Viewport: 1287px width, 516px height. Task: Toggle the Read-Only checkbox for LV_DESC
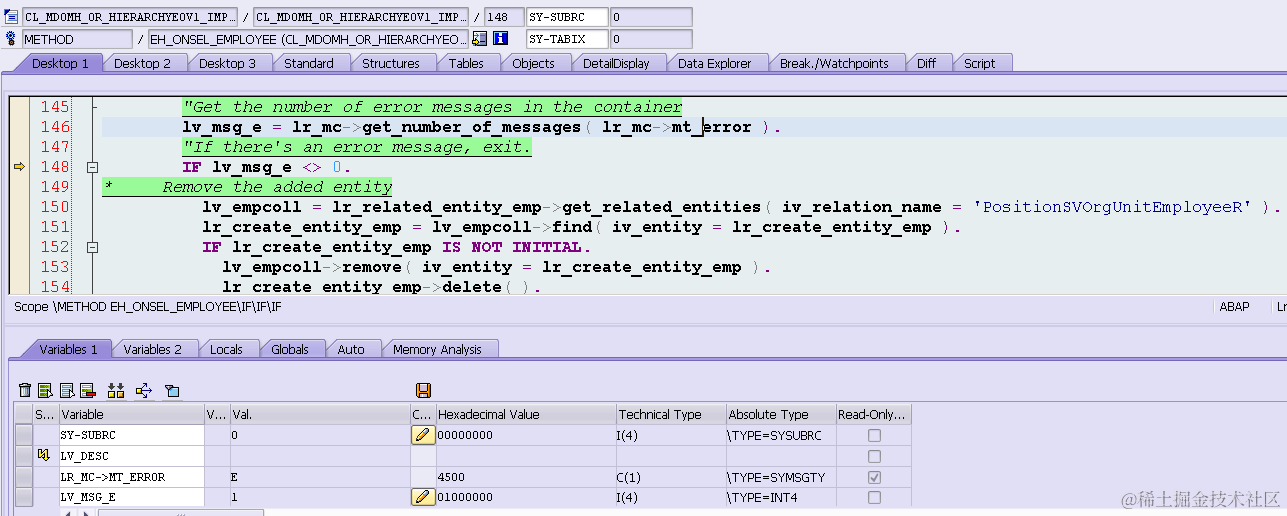tap(874, 456)
